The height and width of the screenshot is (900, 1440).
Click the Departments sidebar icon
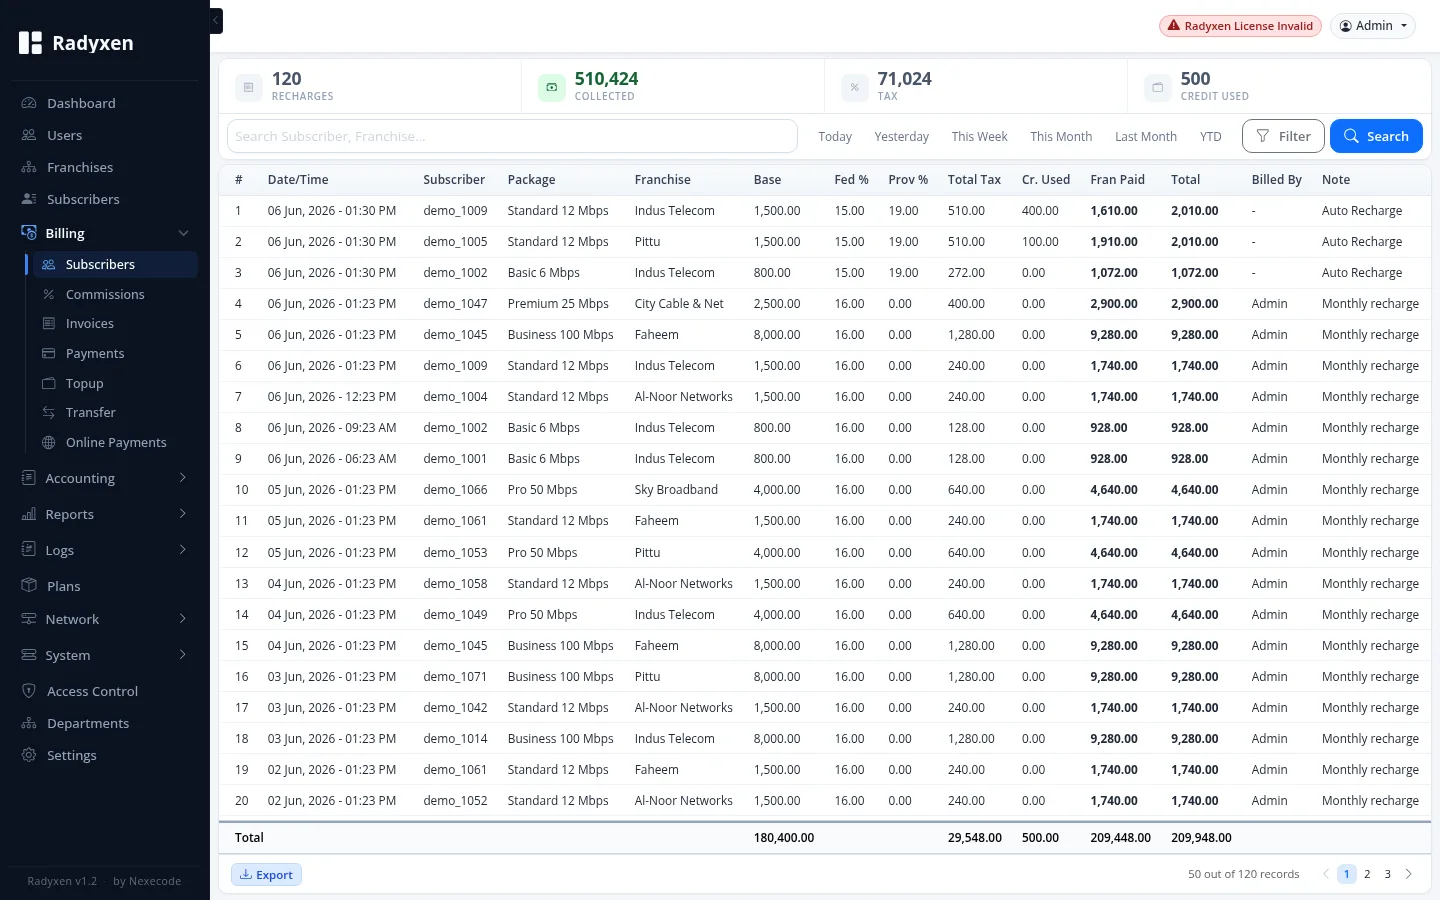pos(29,723)
